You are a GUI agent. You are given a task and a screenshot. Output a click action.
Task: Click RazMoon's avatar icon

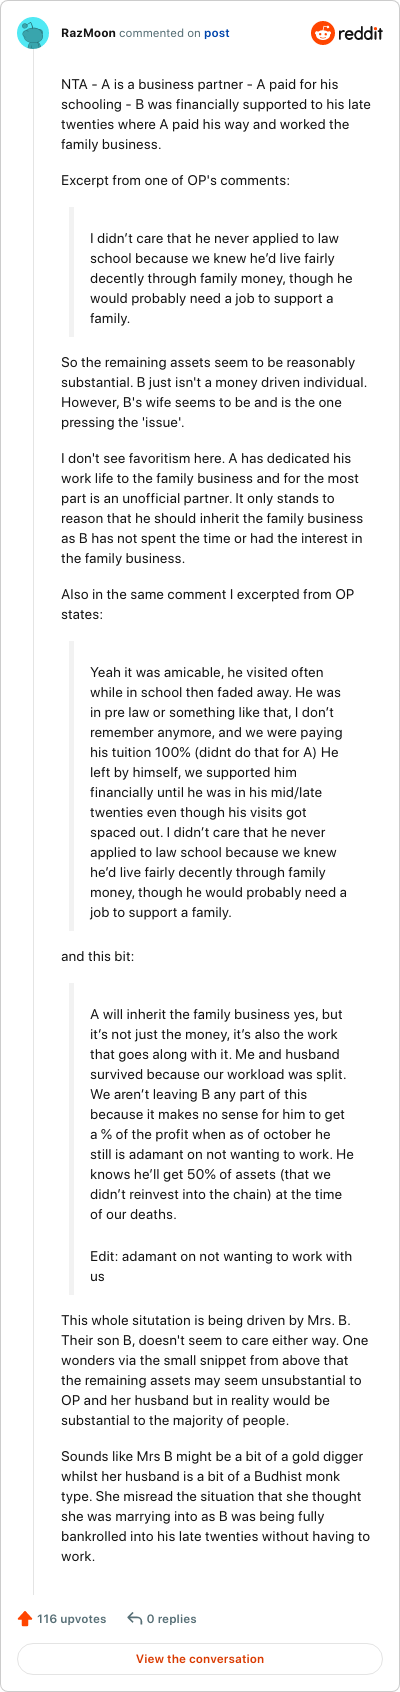tap(33, 33)
